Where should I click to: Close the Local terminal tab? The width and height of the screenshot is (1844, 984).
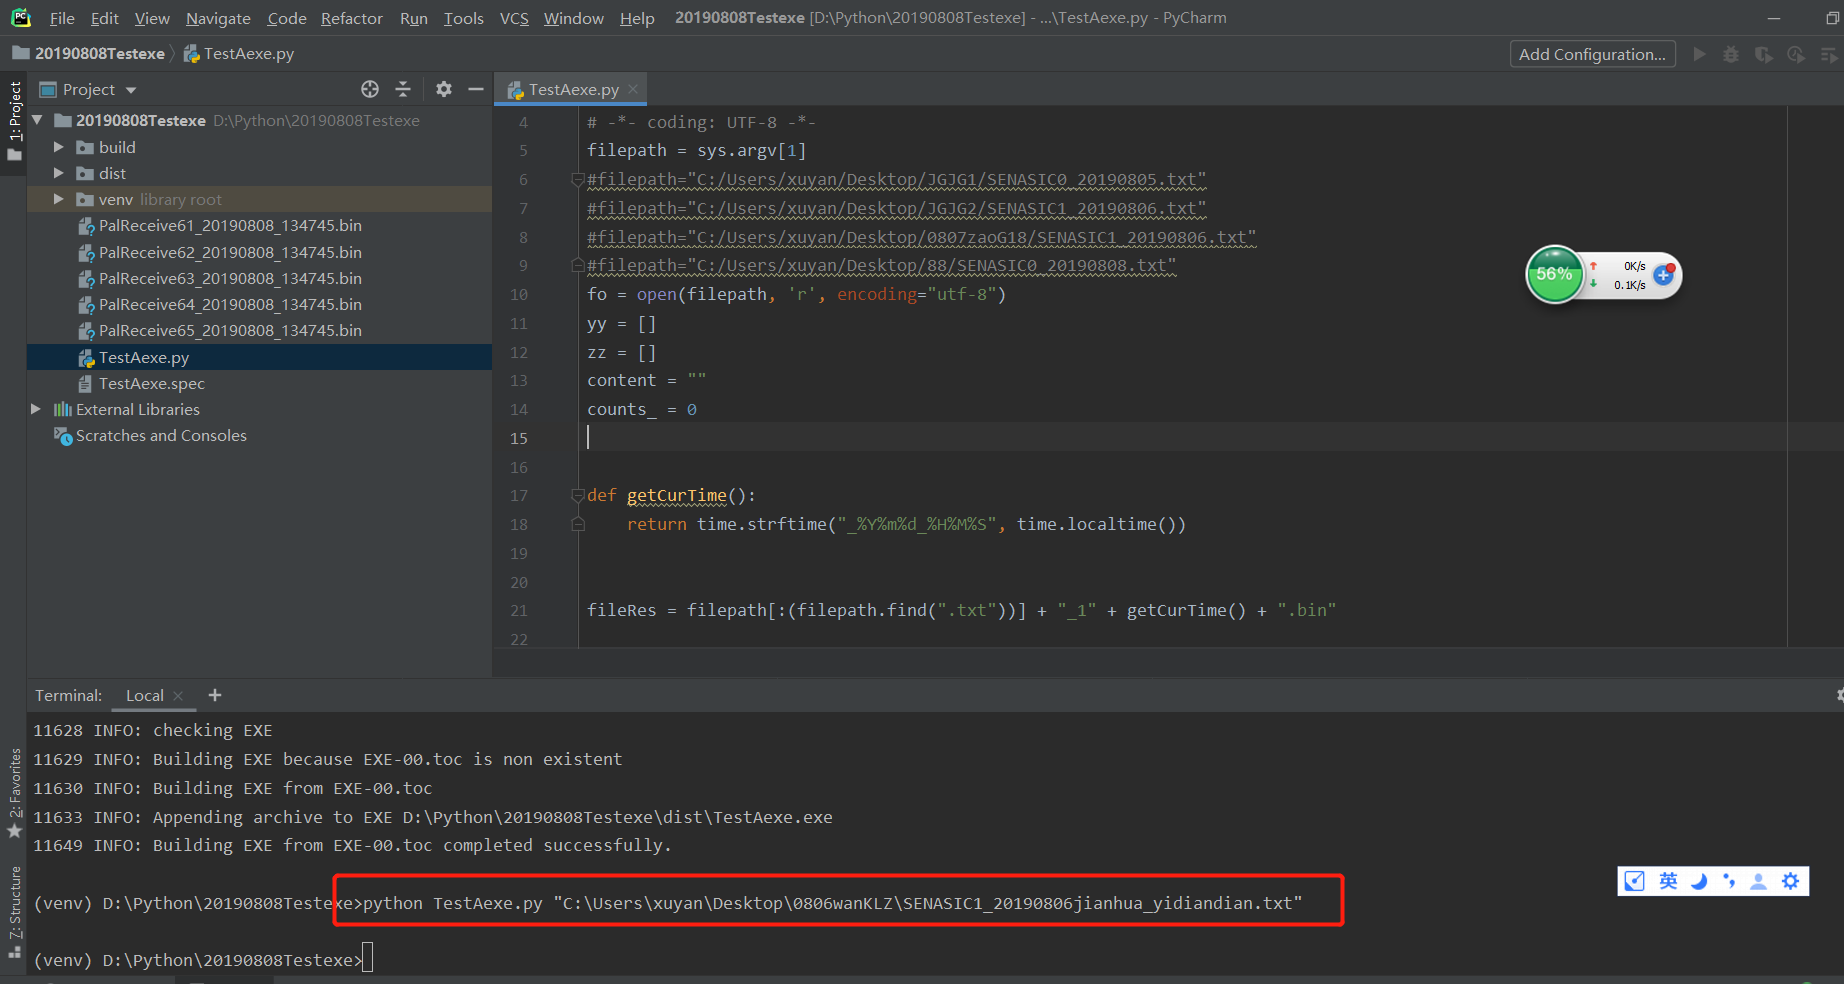(178, 696)
